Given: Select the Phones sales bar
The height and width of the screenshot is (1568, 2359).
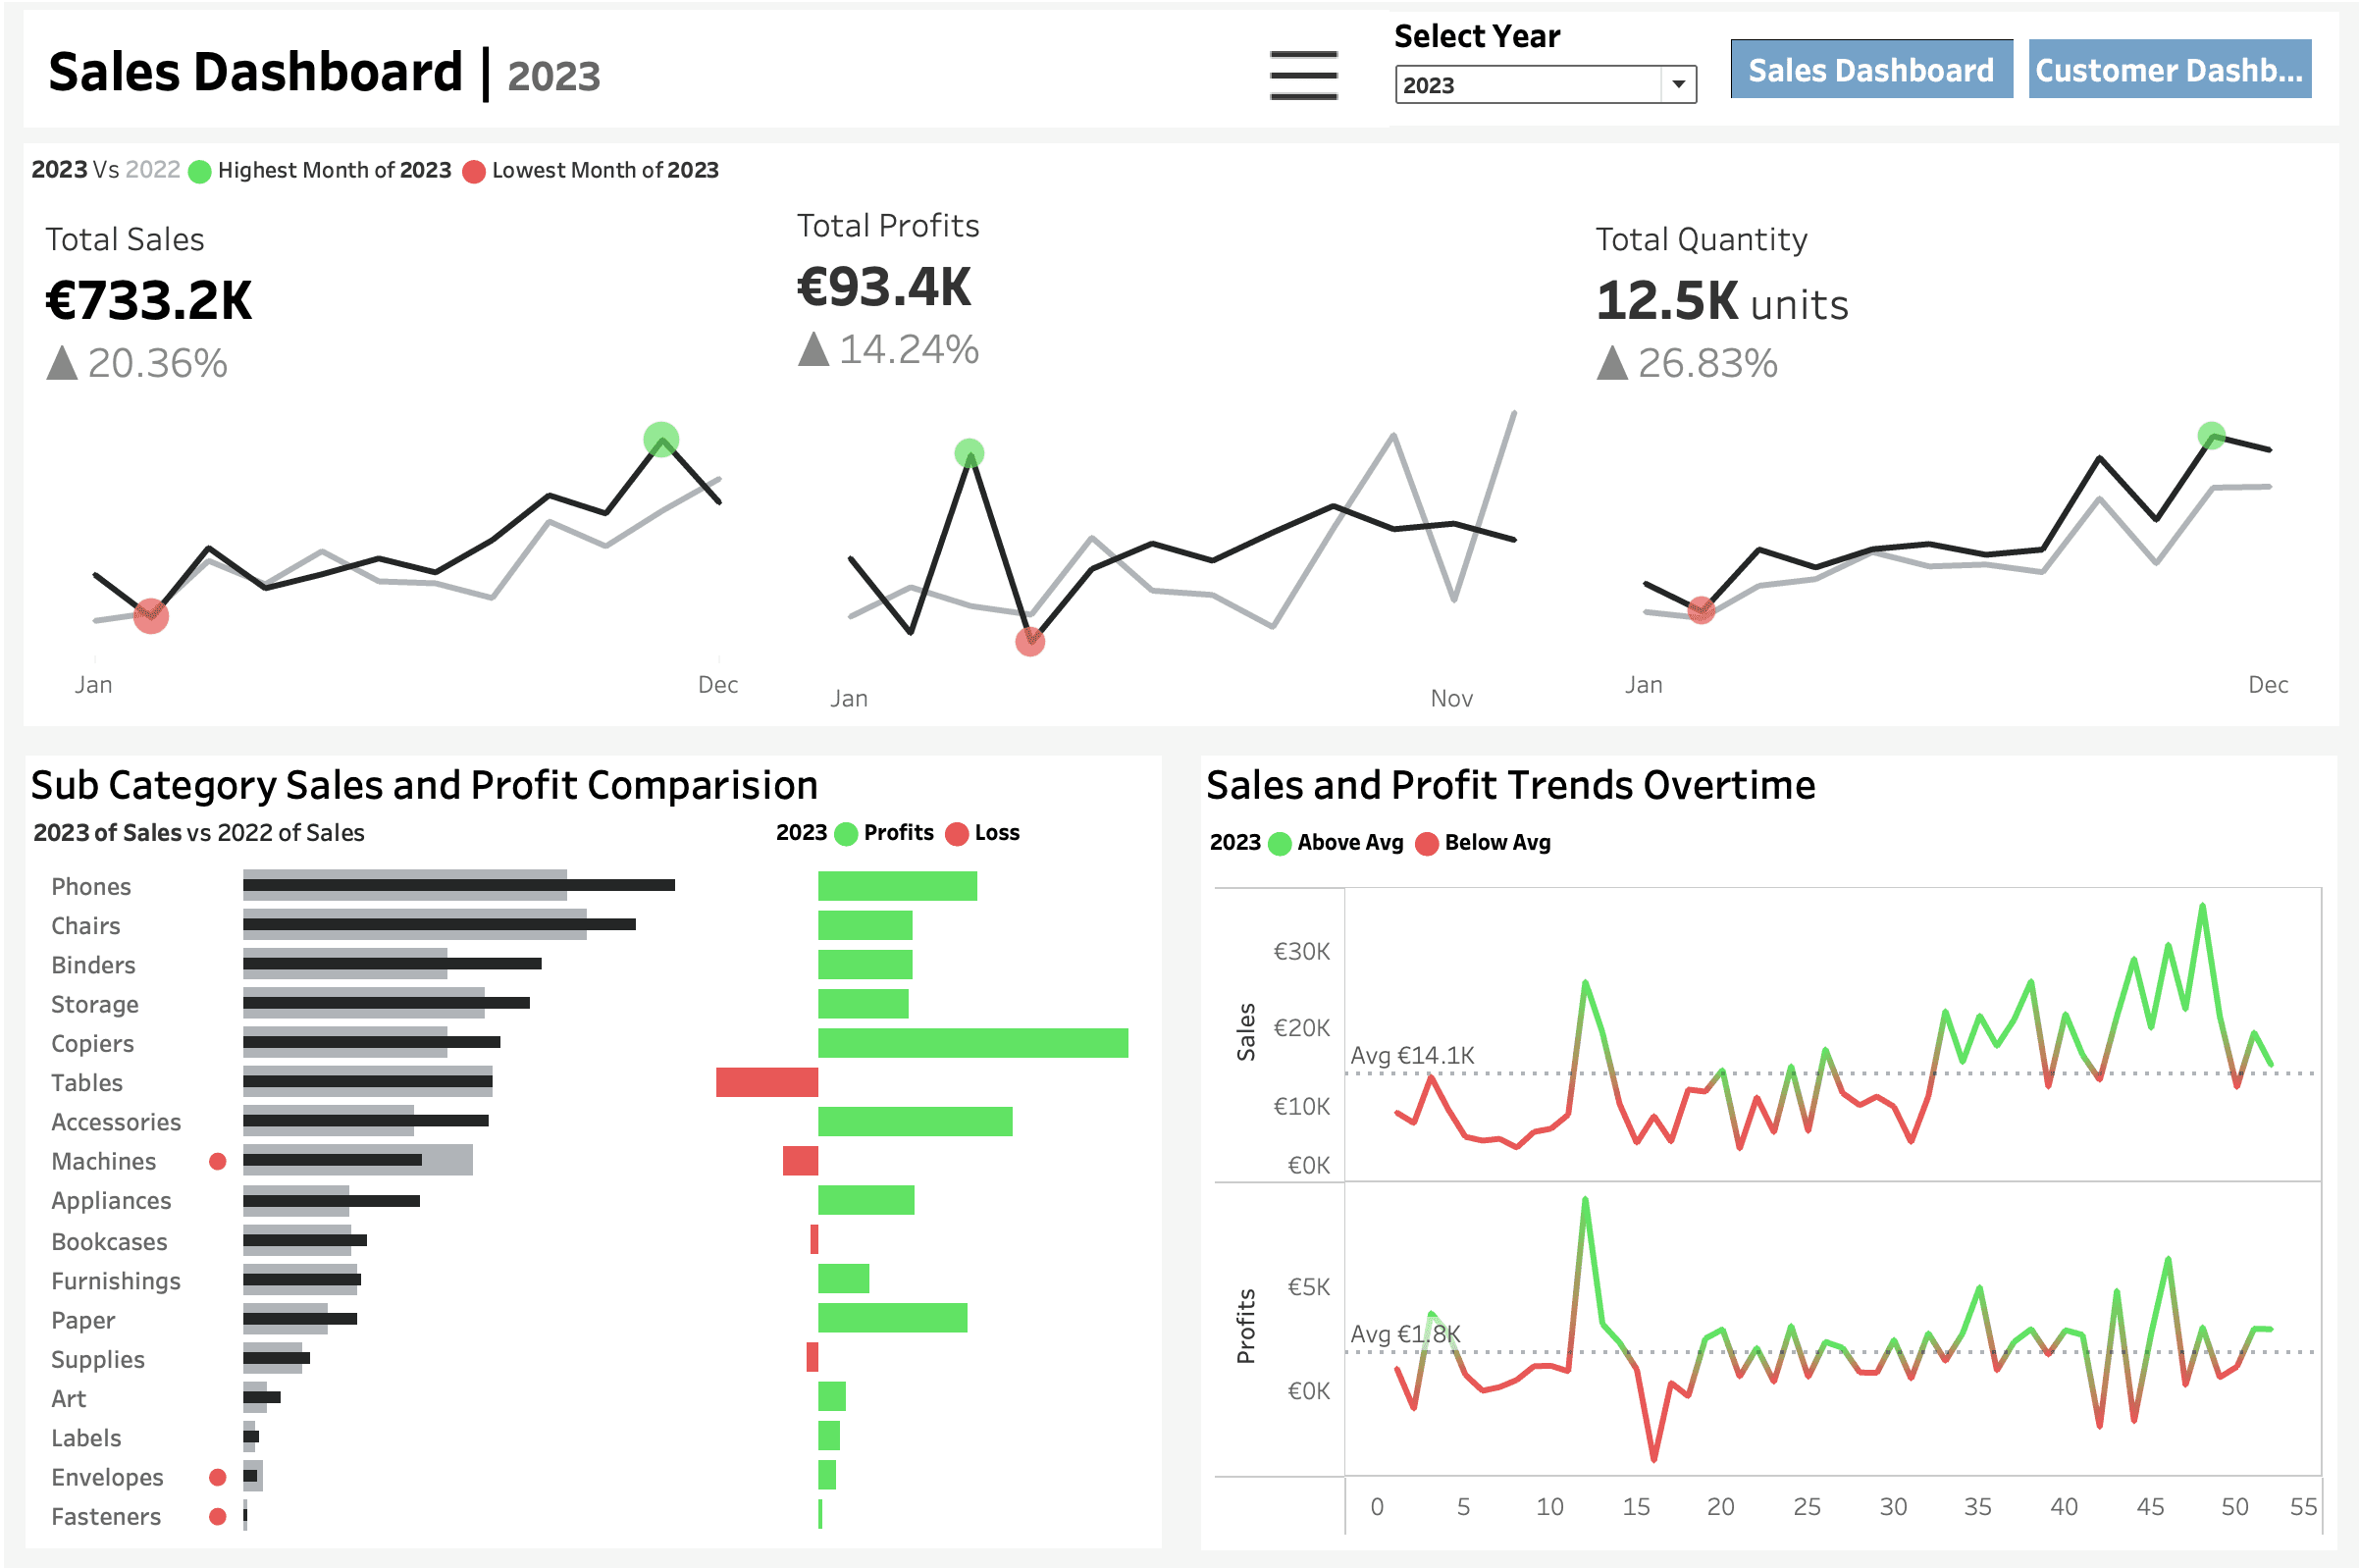Looking at the screenshot, I should tap(459, 885).
